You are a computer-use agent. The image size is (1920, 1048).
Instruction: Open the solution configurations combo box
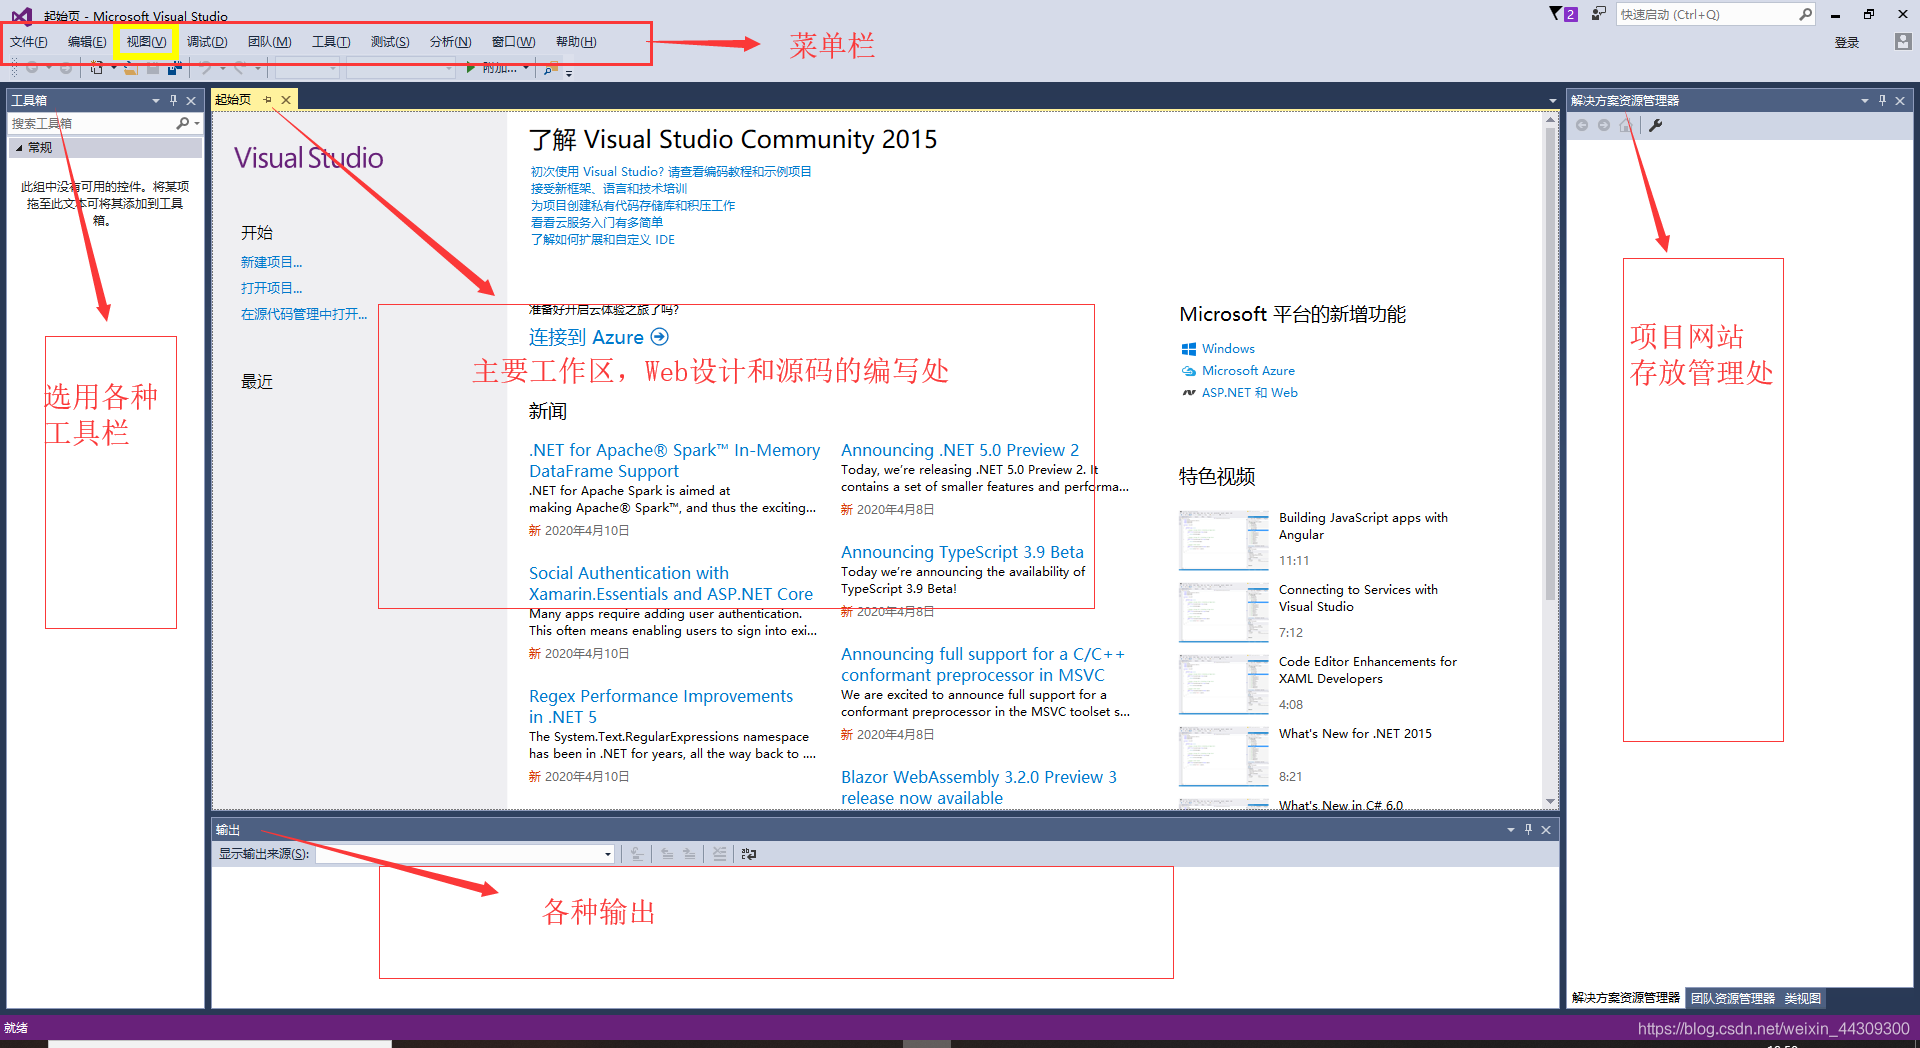[x=307, y=68]
